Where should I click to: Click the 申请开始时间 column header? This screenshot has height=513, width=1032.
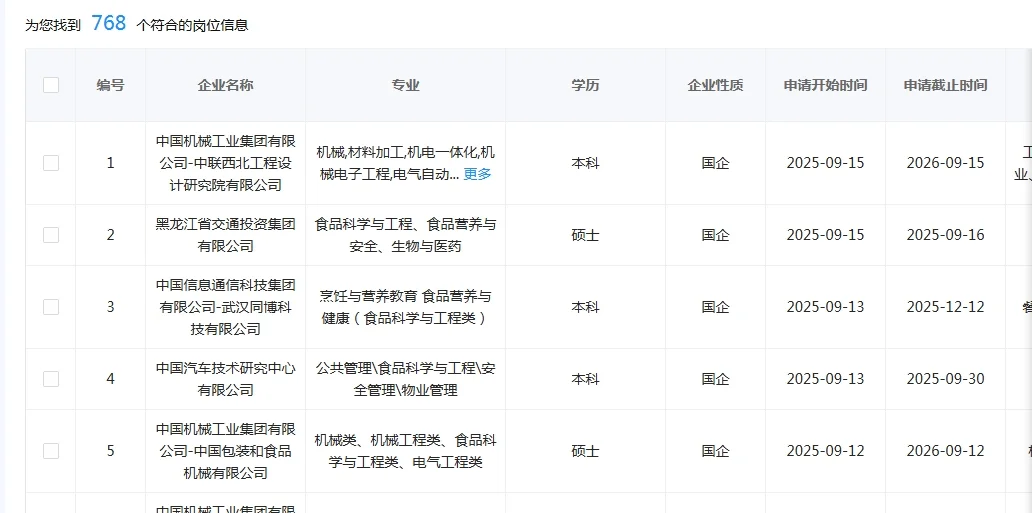click(x=825, y=85)
